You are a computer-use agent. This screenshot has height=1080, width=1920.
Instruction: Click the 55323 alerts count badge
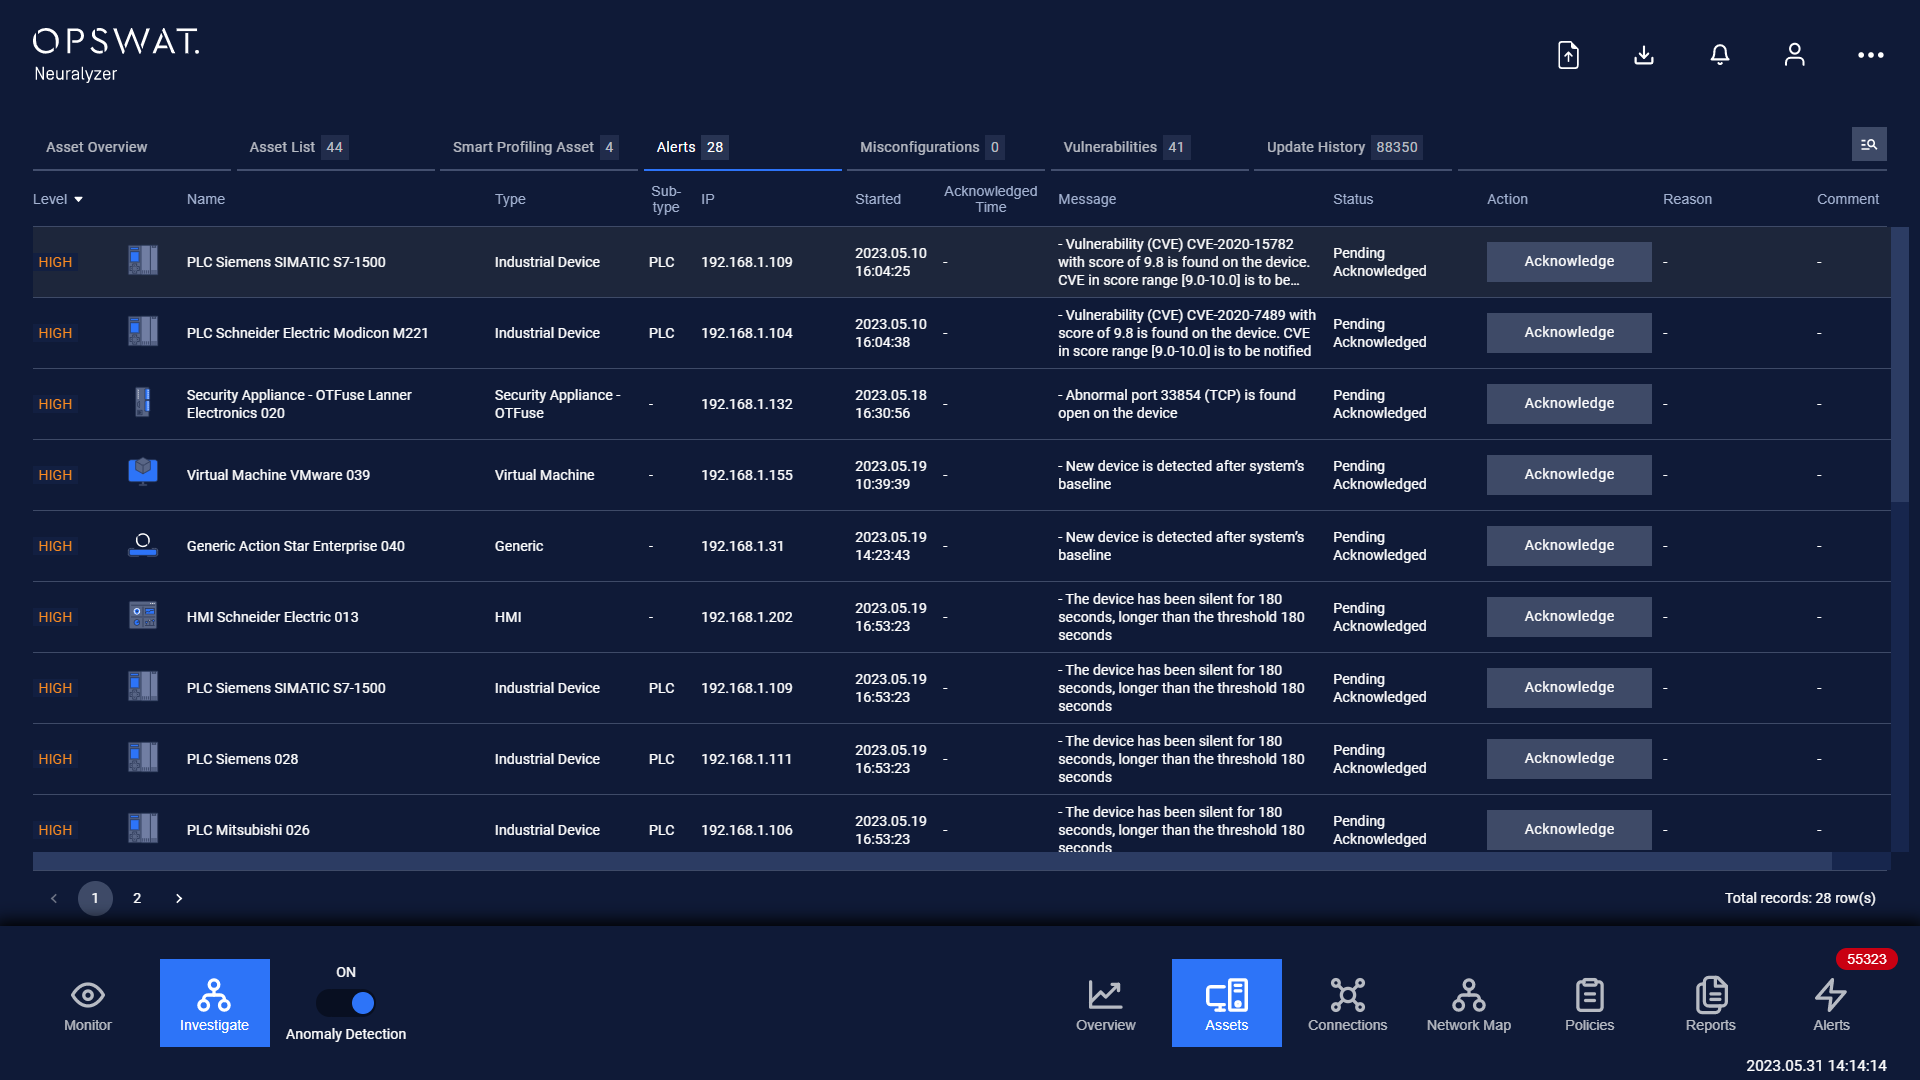(1866, 959)
